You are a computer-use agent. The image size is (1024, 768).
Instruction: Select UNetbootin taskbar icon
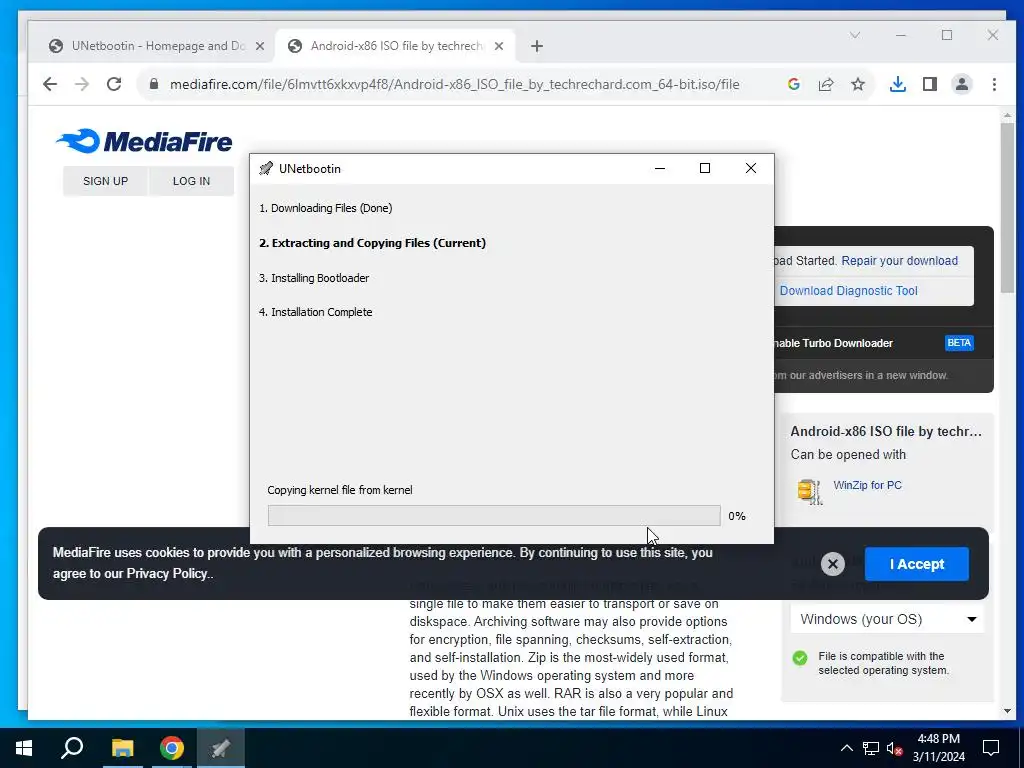click(x=221, y=748)
